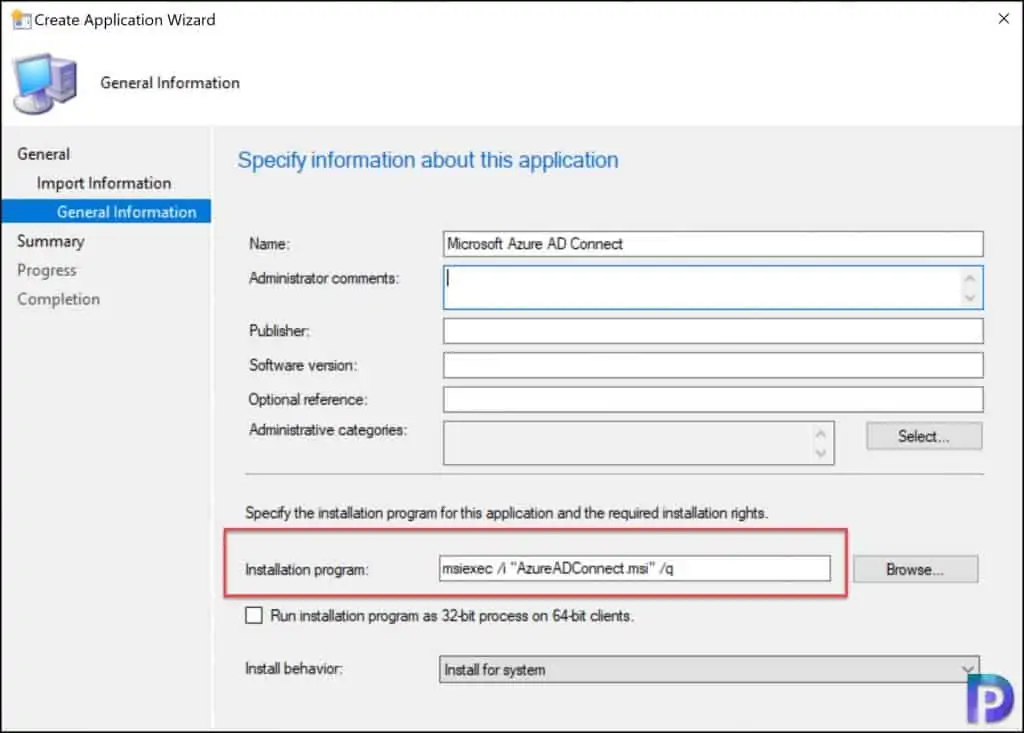Click the Publisher input field

tap(712, 331)
